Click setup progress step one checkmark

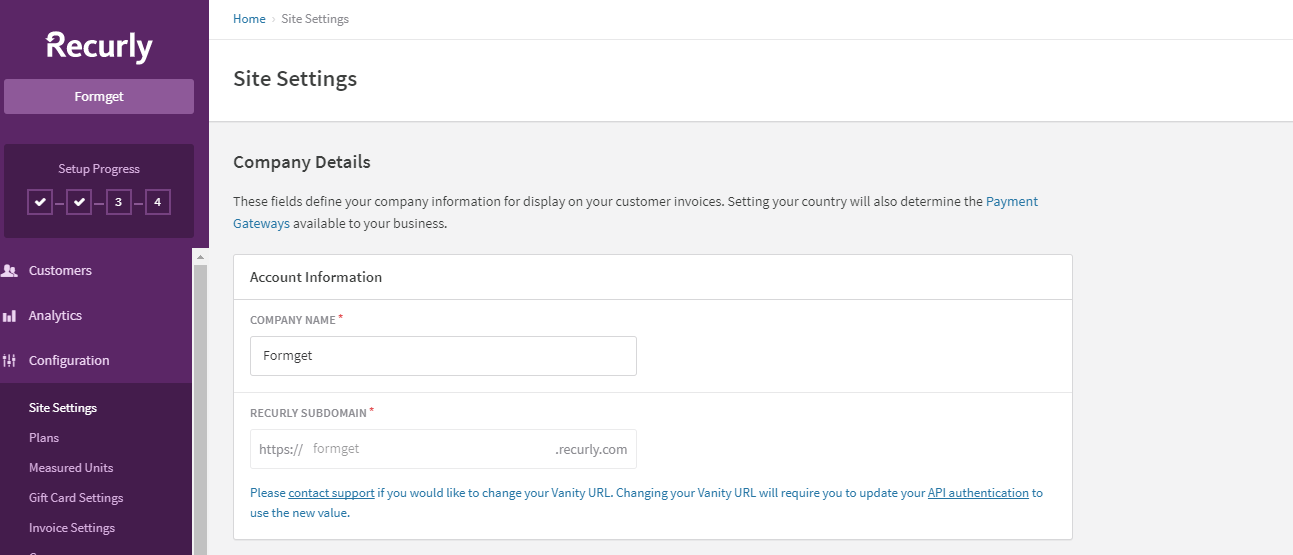pyautogui.click(x=40, y=202)
